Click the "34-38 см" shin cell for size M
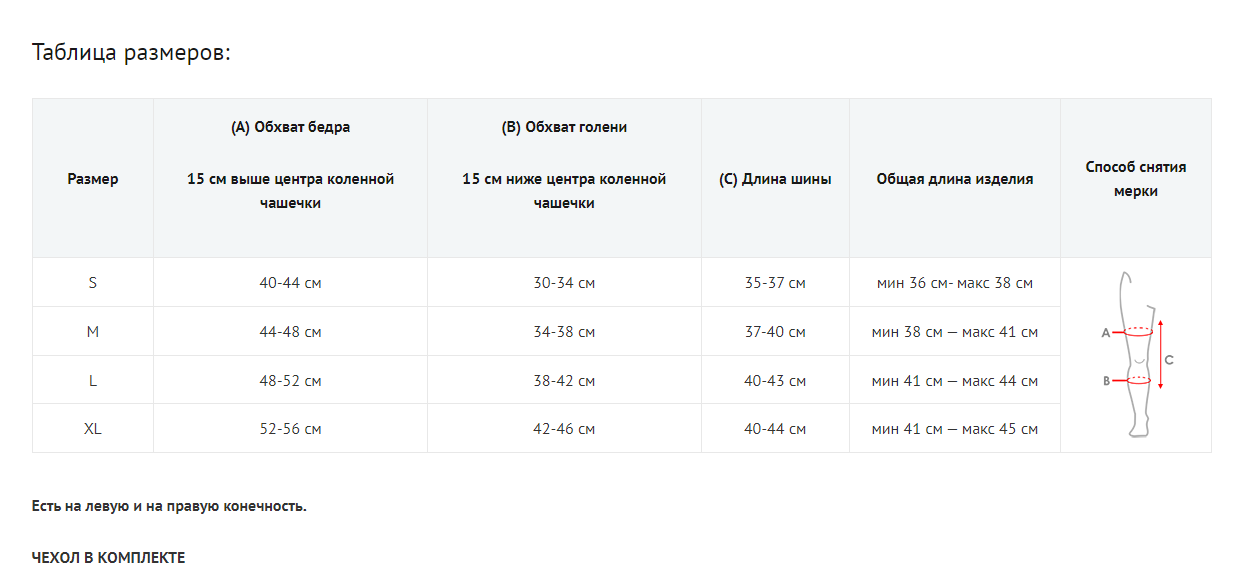Image resolution: width=1252 pixels, height=586 pixels. click(564, 332)
